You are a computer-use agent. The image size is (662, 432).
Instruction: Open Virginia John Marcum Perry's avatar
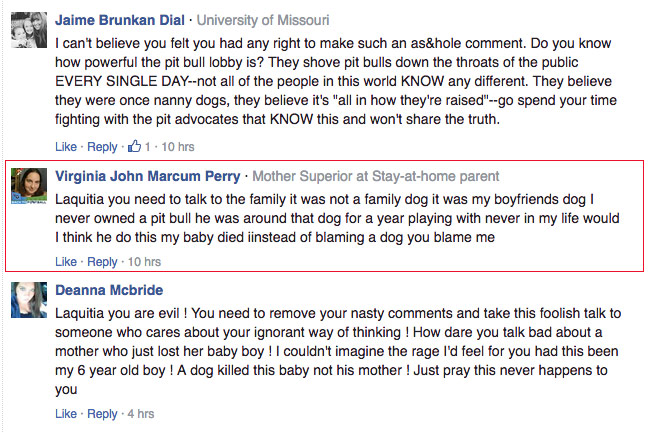pyautogui.click(x=29, y=186)
